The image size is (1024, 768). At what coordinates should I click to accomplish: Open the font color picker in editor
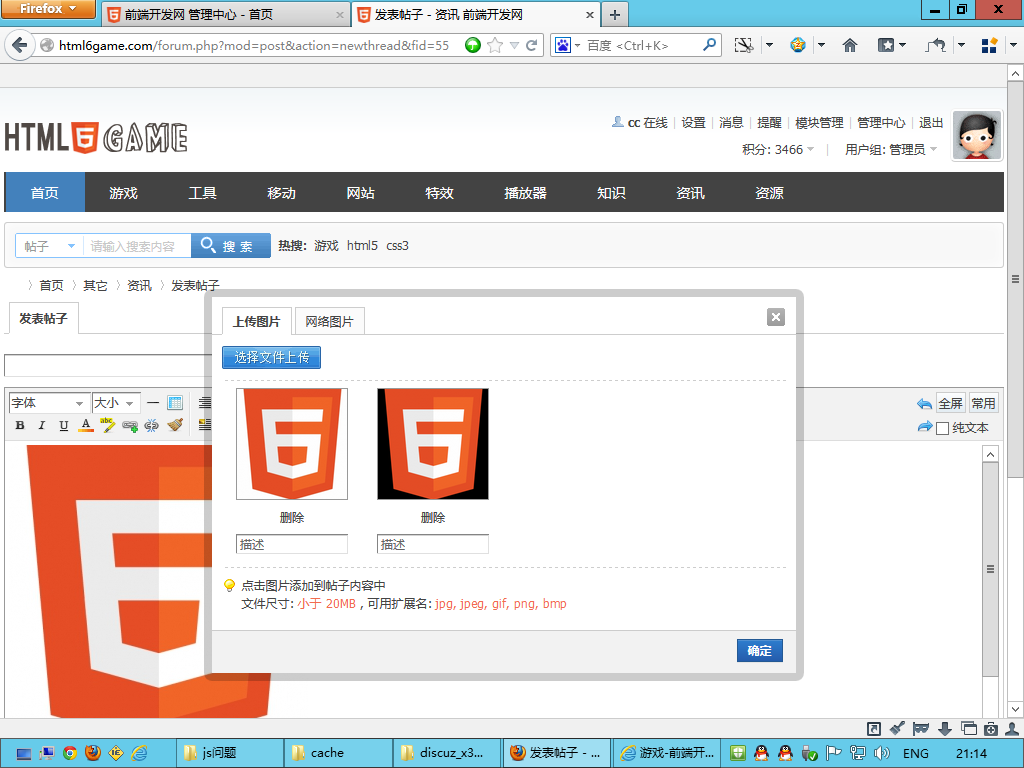pos(86,426)
